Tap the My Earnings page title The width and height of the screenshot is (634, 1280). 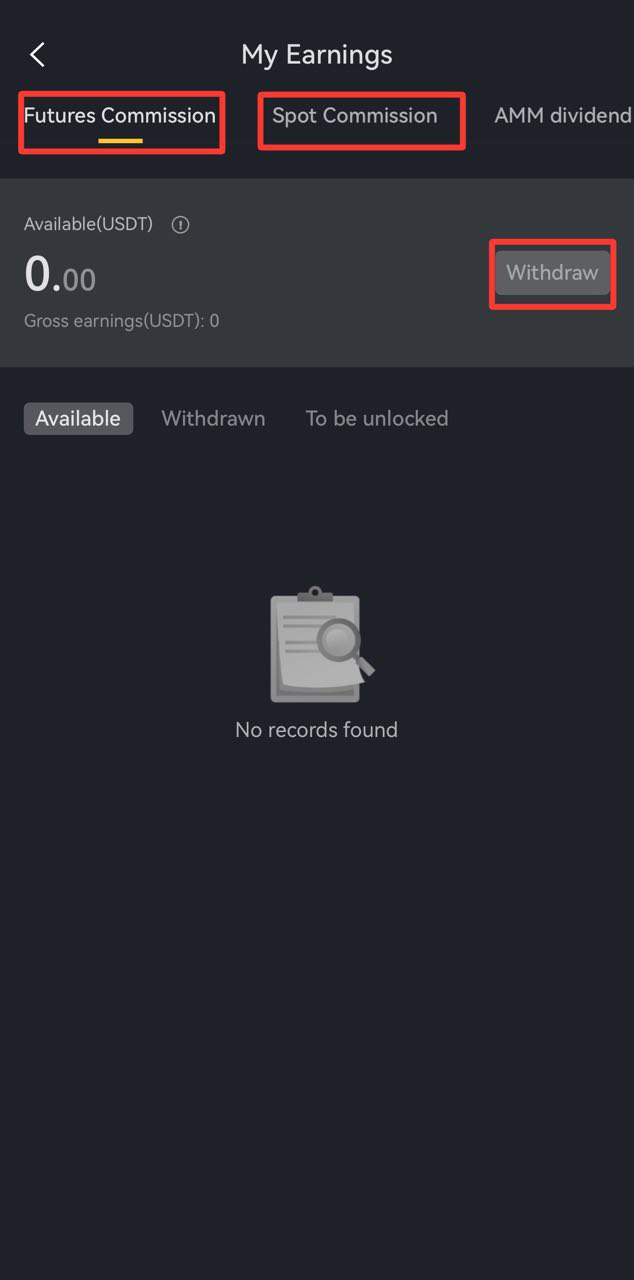317,54
